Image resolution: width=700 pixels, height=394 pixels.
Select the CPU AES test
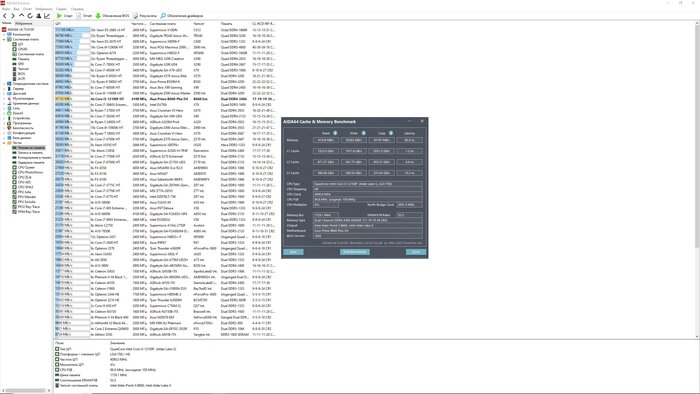[25, 182]
